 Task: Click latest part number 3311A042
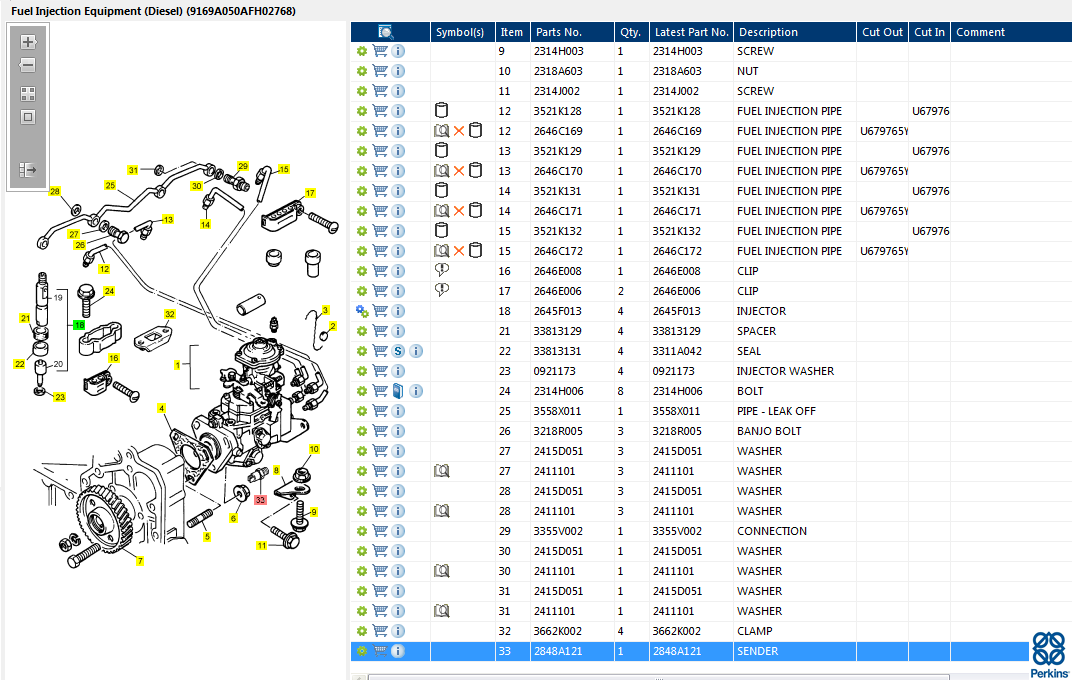tap(677, 351)
